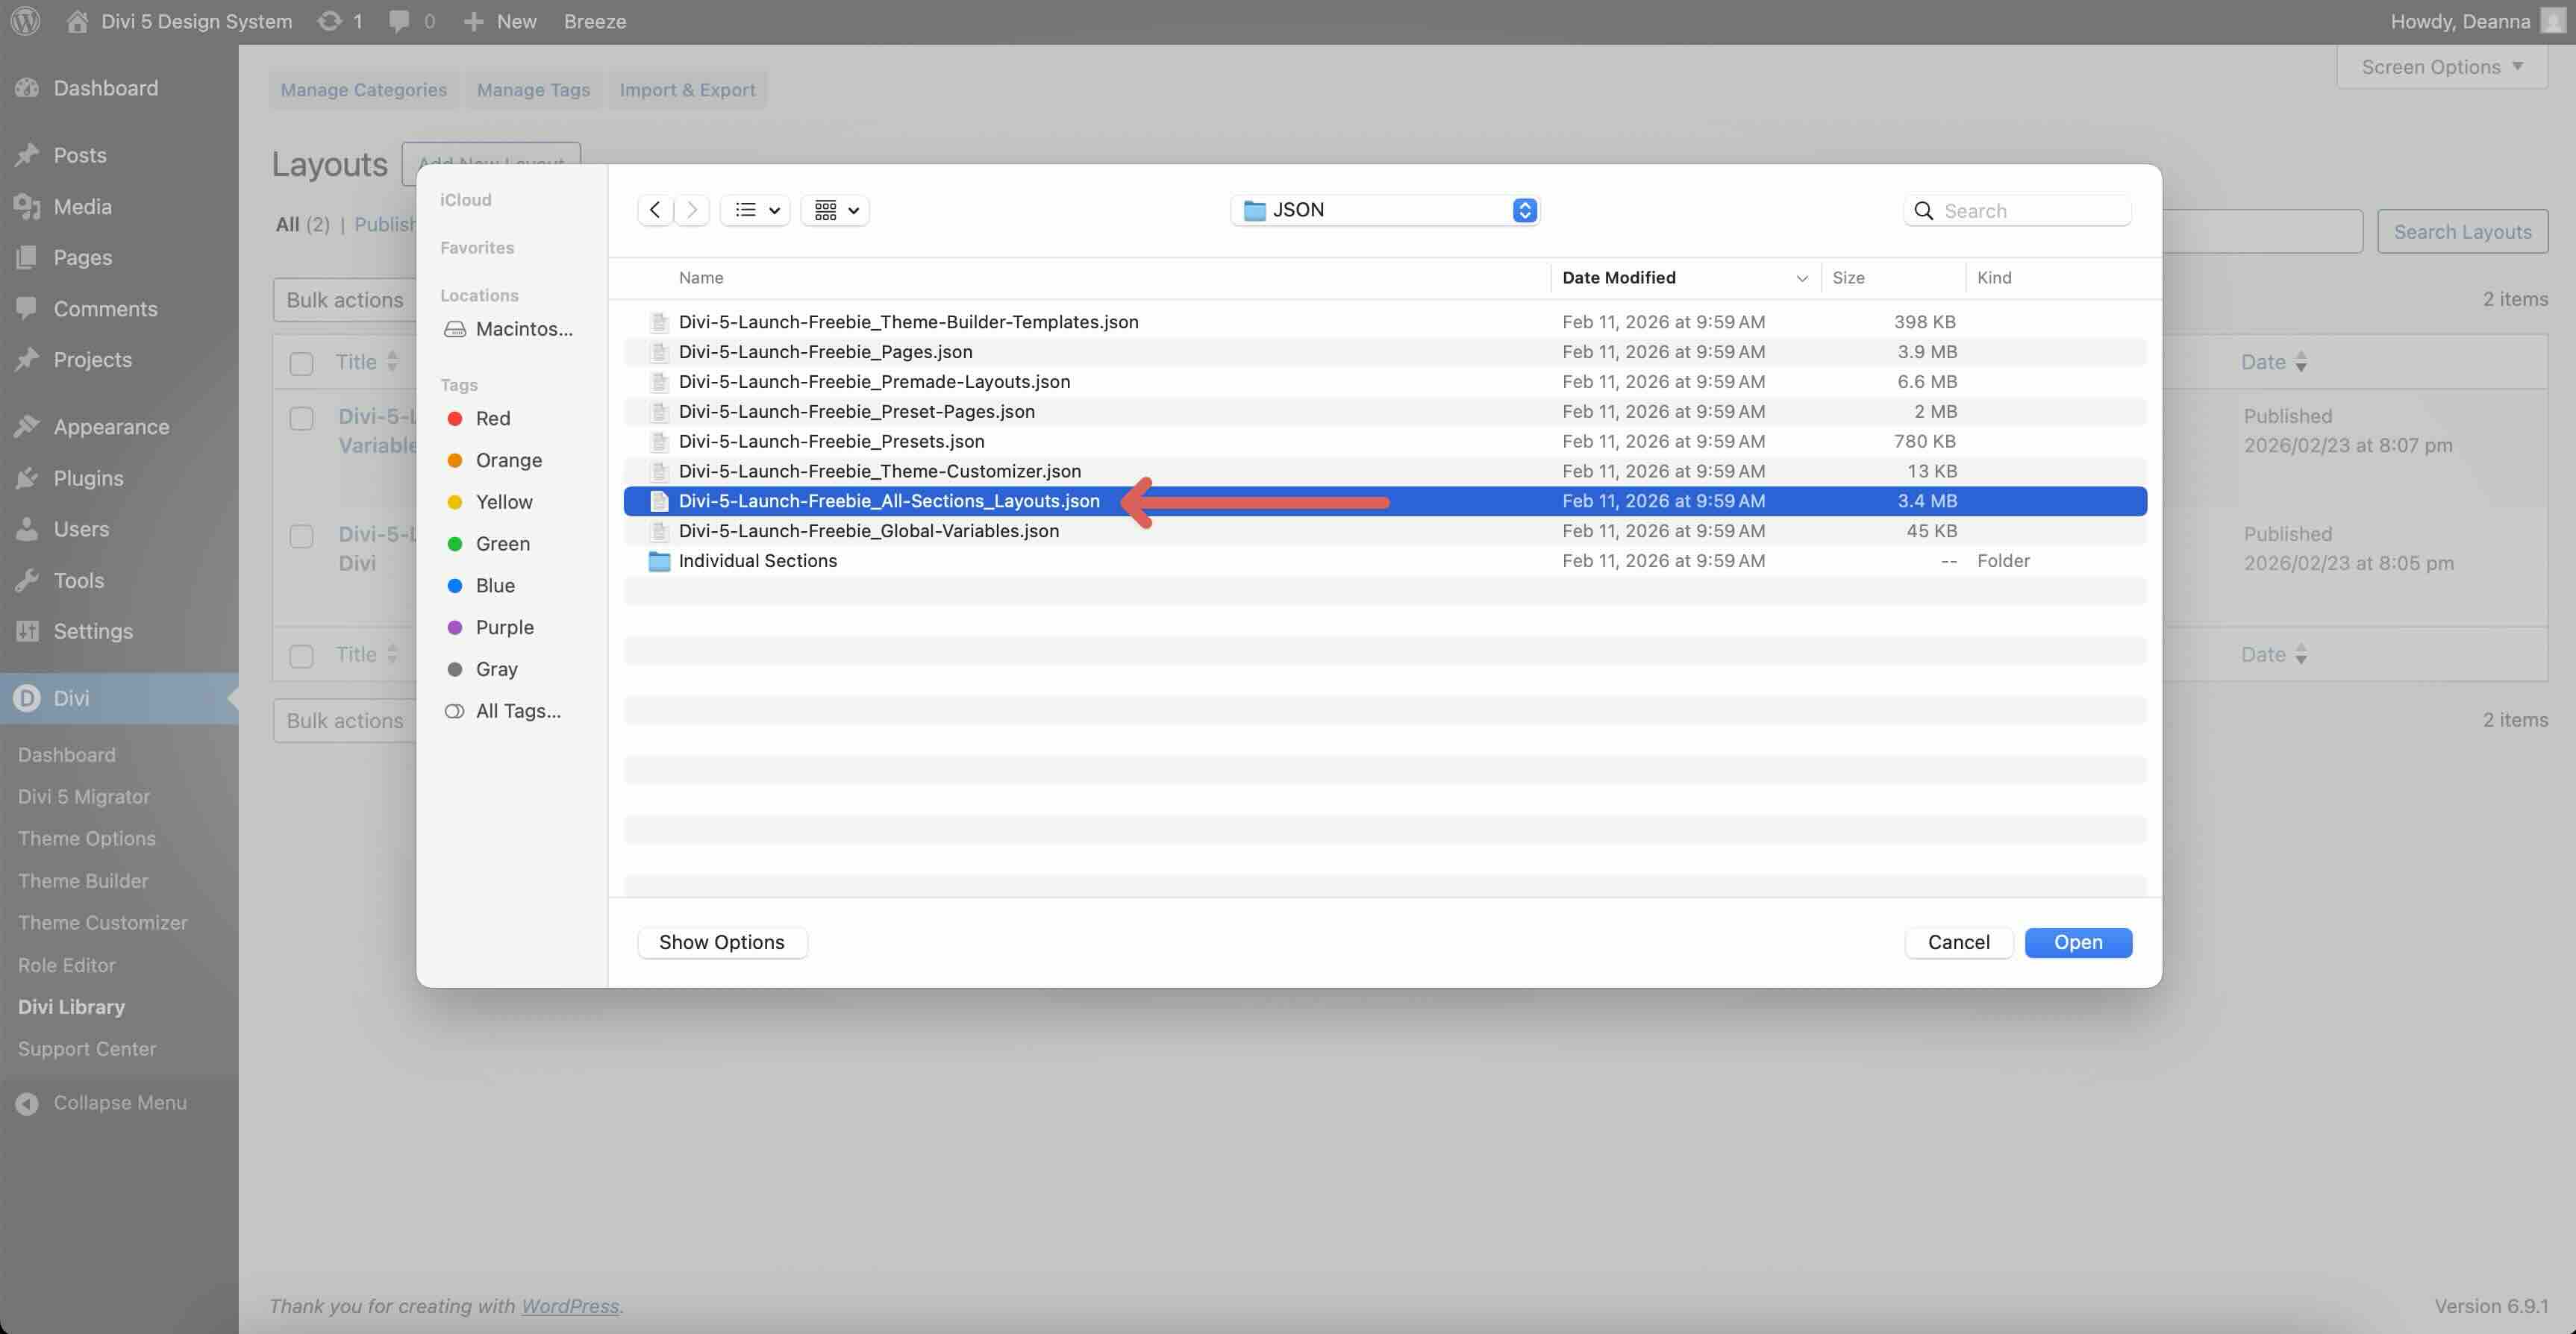Click the Open button to import the file
The height and width of the screenshot is (1334, 2576).
[x=2078, y=942]
